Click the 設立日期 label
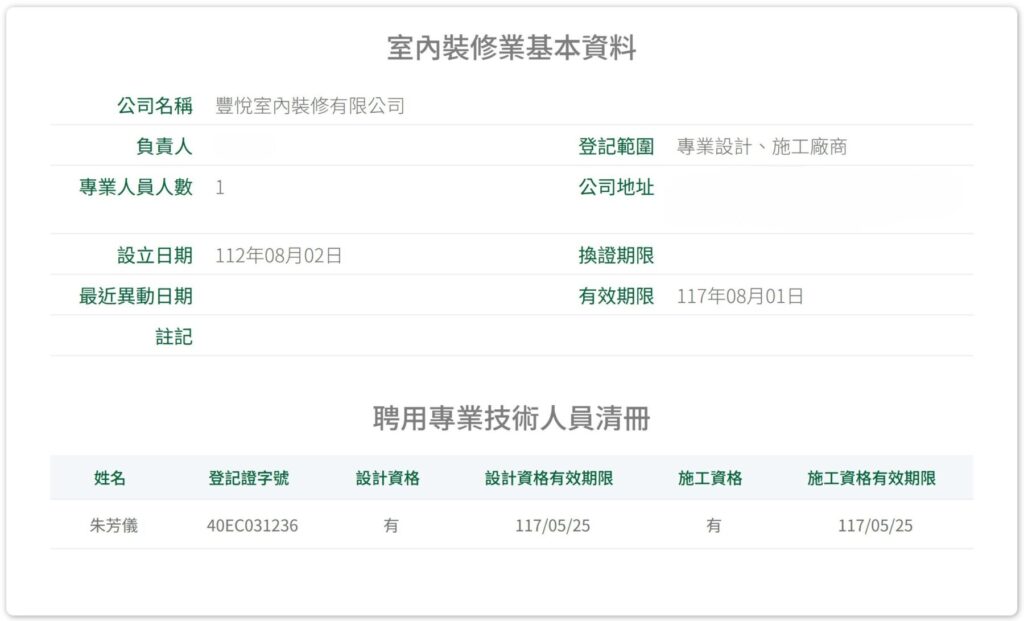1024x621 pixels. point(155,255)
